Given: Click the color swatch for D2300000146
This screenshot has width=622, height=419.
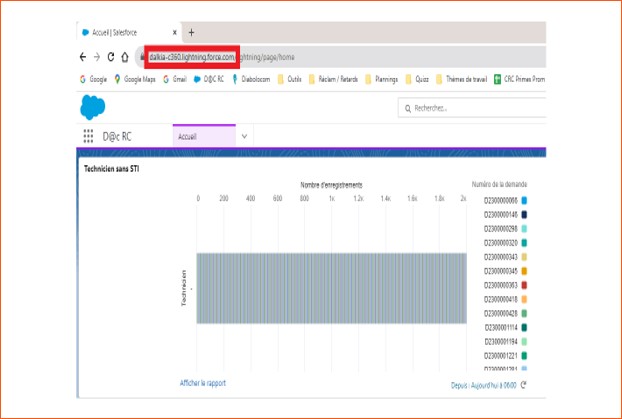Looking at the screenshot, I should point(524,215).
